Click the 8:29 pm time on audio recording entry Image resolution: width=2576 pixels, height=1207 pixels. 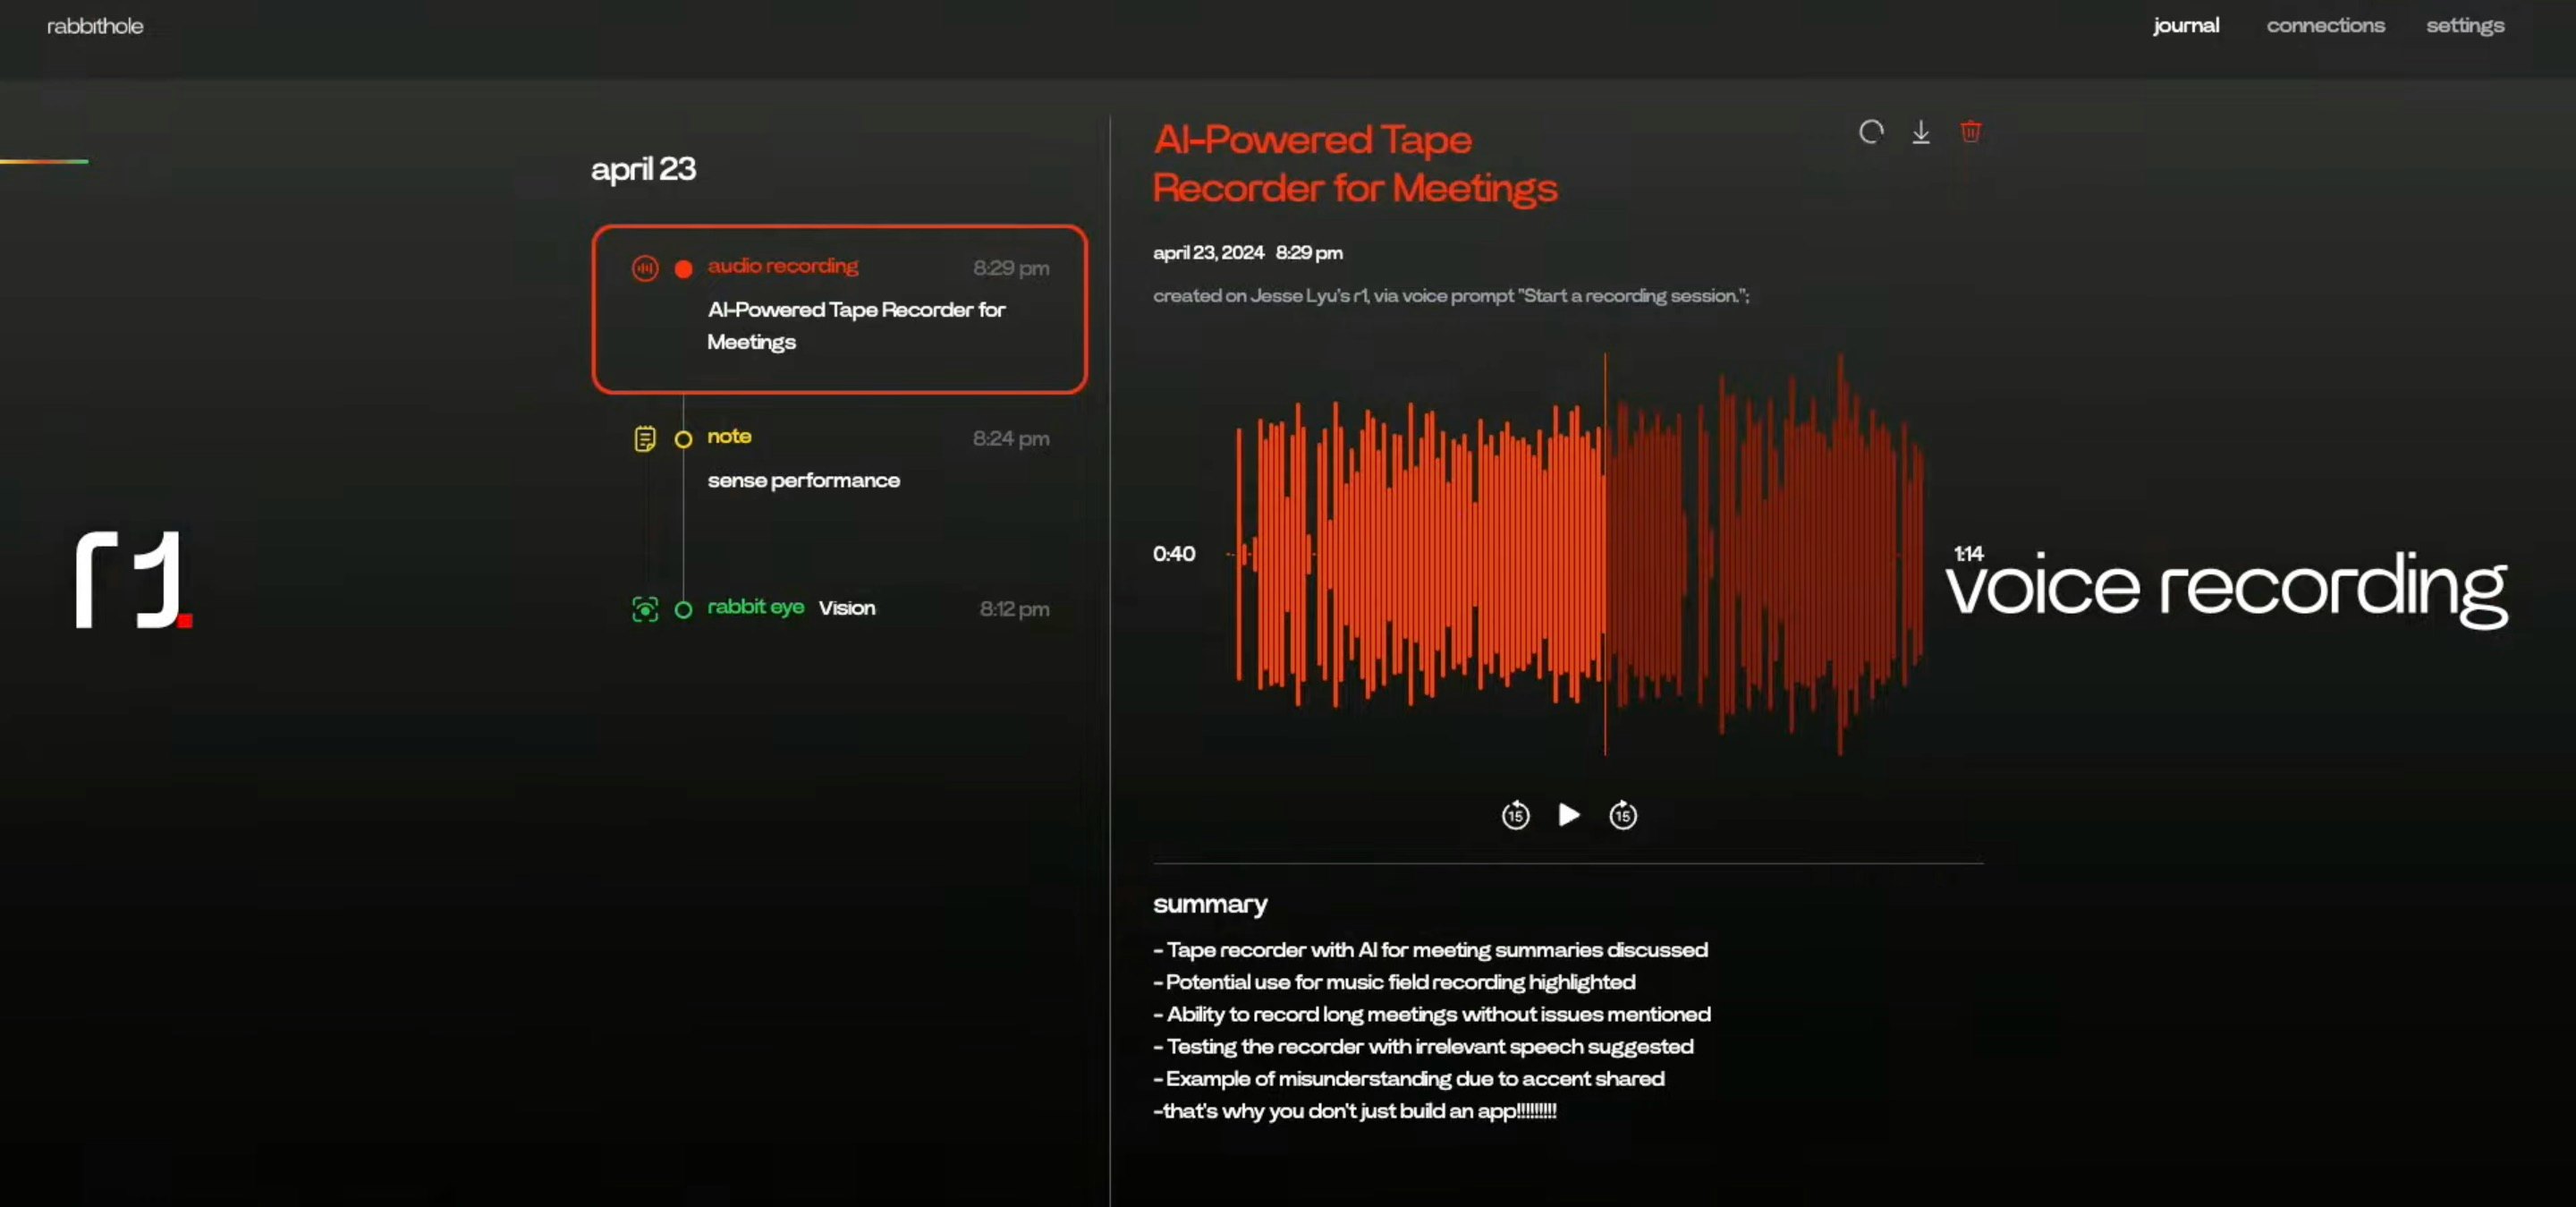[1011, 268]
